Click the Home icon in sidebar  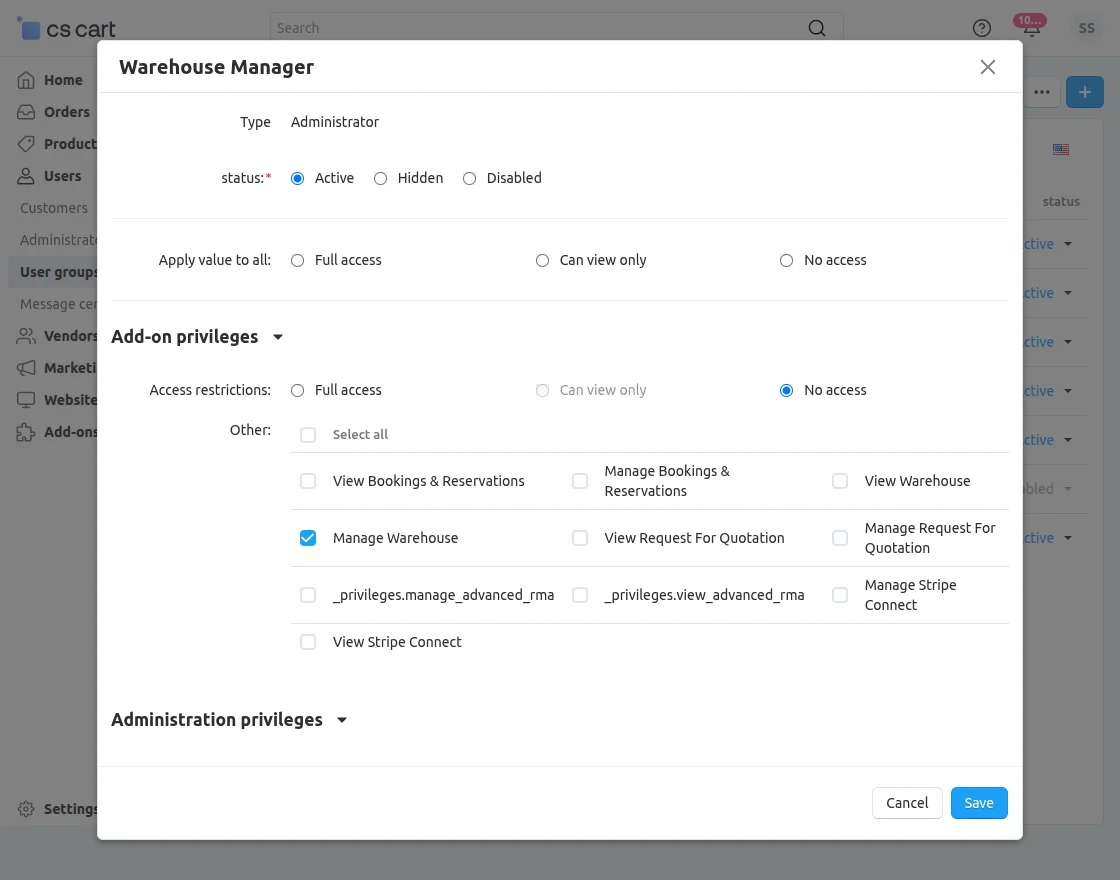pyautogui.click(x=26, y=80)
